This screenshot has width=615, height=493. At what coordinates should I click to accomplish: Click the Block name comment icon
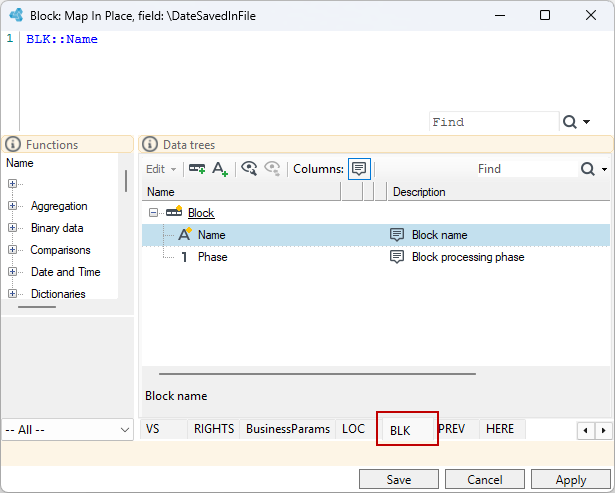click(x=397, y=235)
